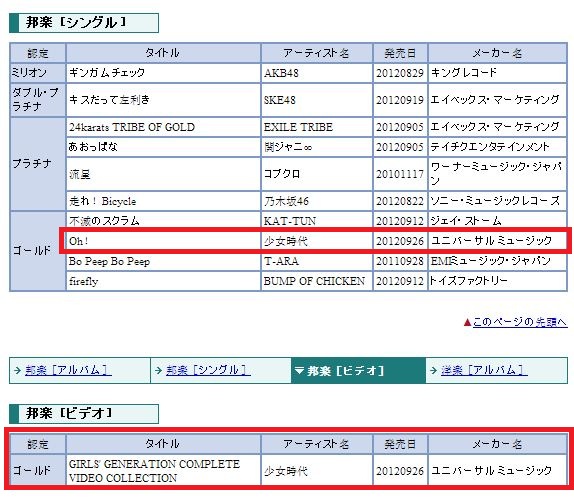The height and width of the screenshot is (501, 574).
Task: Select the active 邦楽［ビデオ］ tab
Action: (358, 370)
